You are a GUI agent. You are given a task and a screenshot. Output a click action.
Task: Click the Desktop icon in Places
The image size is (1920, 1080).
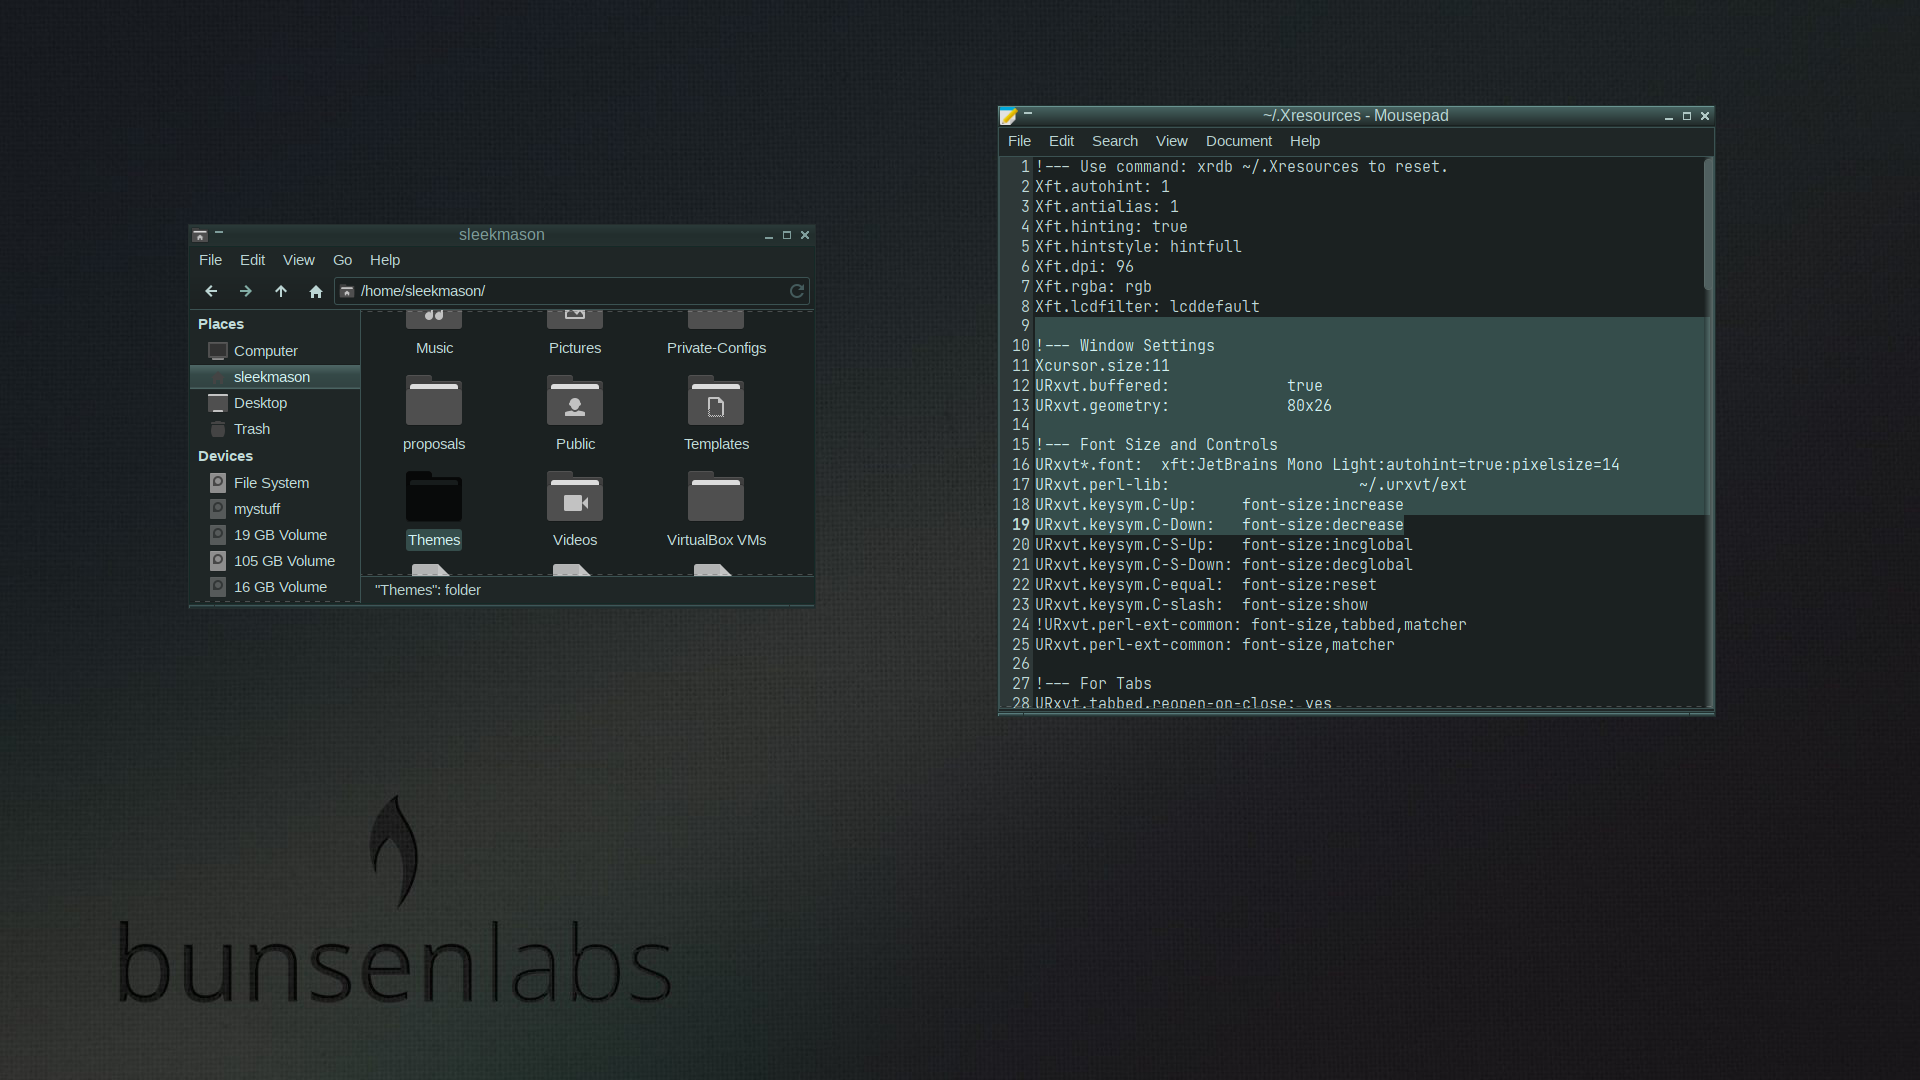(218, 403)
